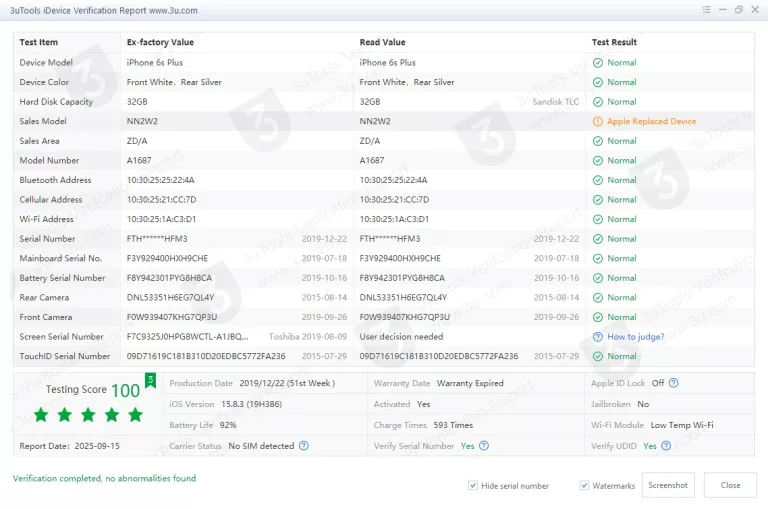Image resolution: width=768 pixels, height=509 pixels.
Task: Disable the Watermarks checkbox
Action: pyautogui.click(x=584, y=486)
